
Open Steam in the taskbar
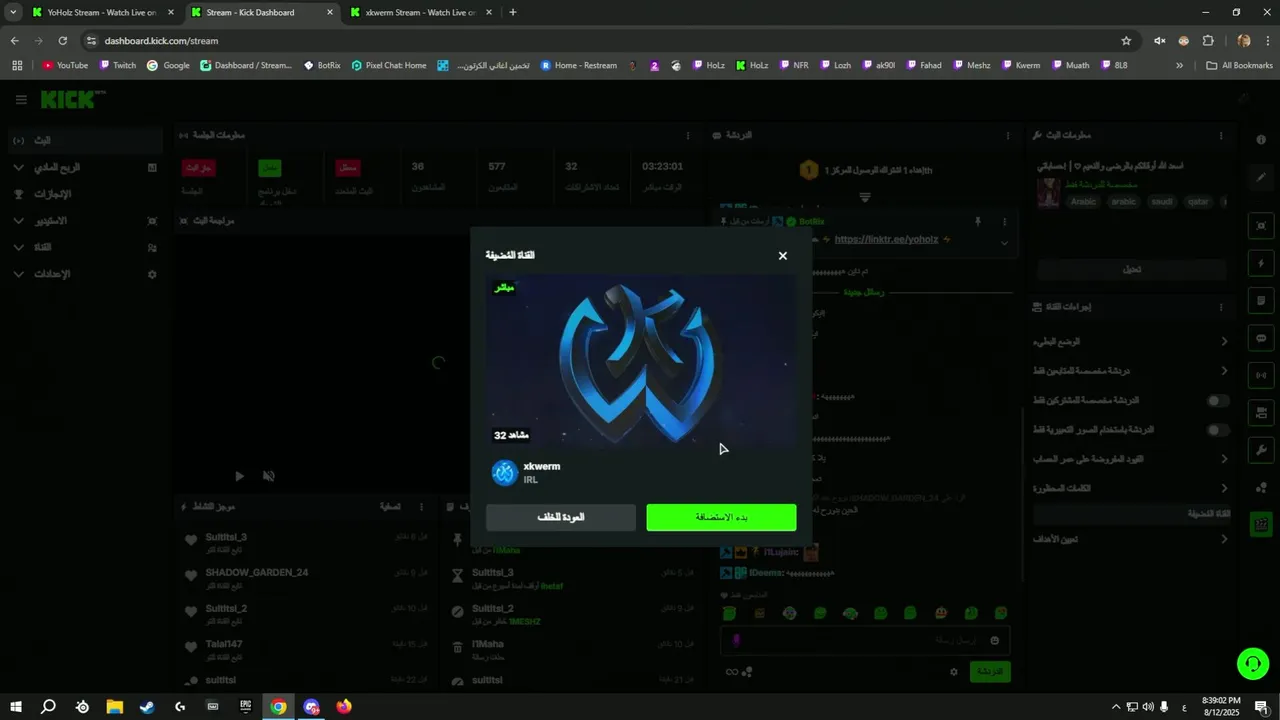(147, 707)
